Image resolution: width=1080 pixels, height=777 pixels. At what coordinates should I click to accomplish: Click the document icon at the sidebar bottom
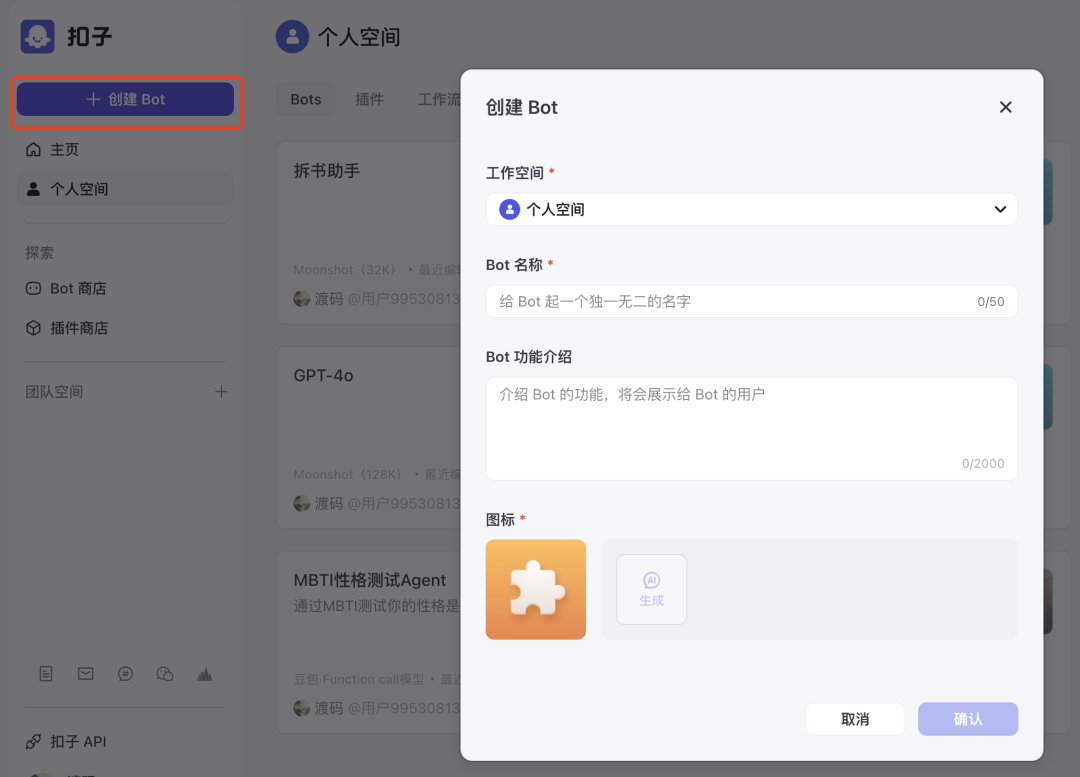click(45, 673)
